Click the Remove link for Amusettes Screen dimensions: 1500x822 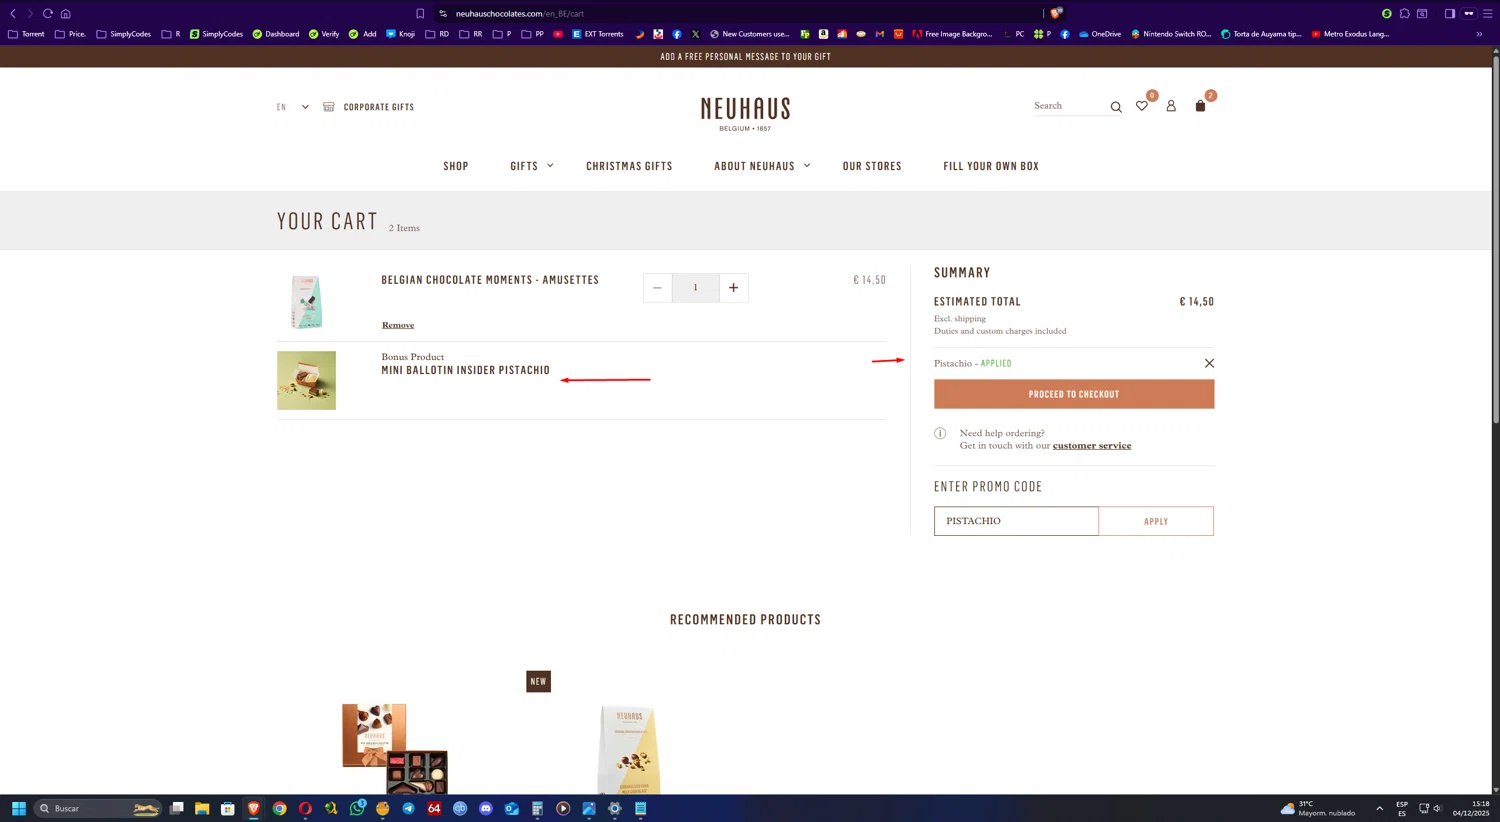(x=398, y=325)
